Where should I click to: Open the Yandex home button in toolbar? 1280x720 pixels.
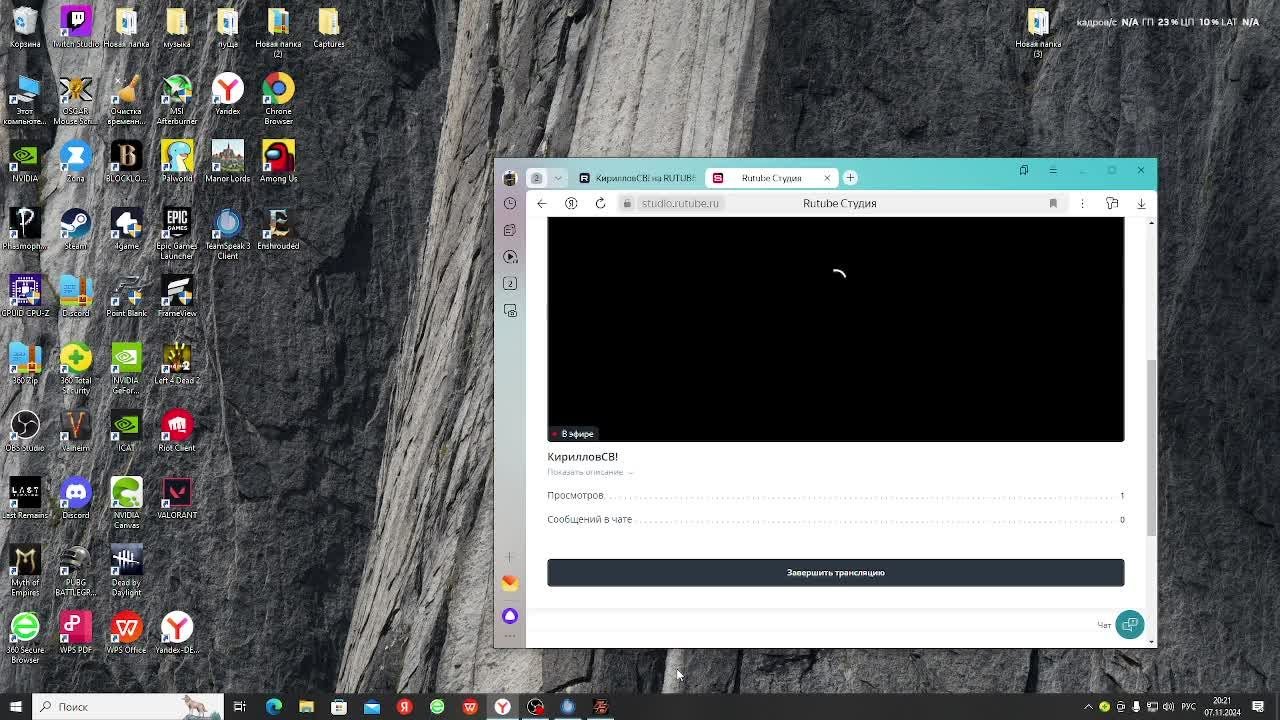[571, 203]
